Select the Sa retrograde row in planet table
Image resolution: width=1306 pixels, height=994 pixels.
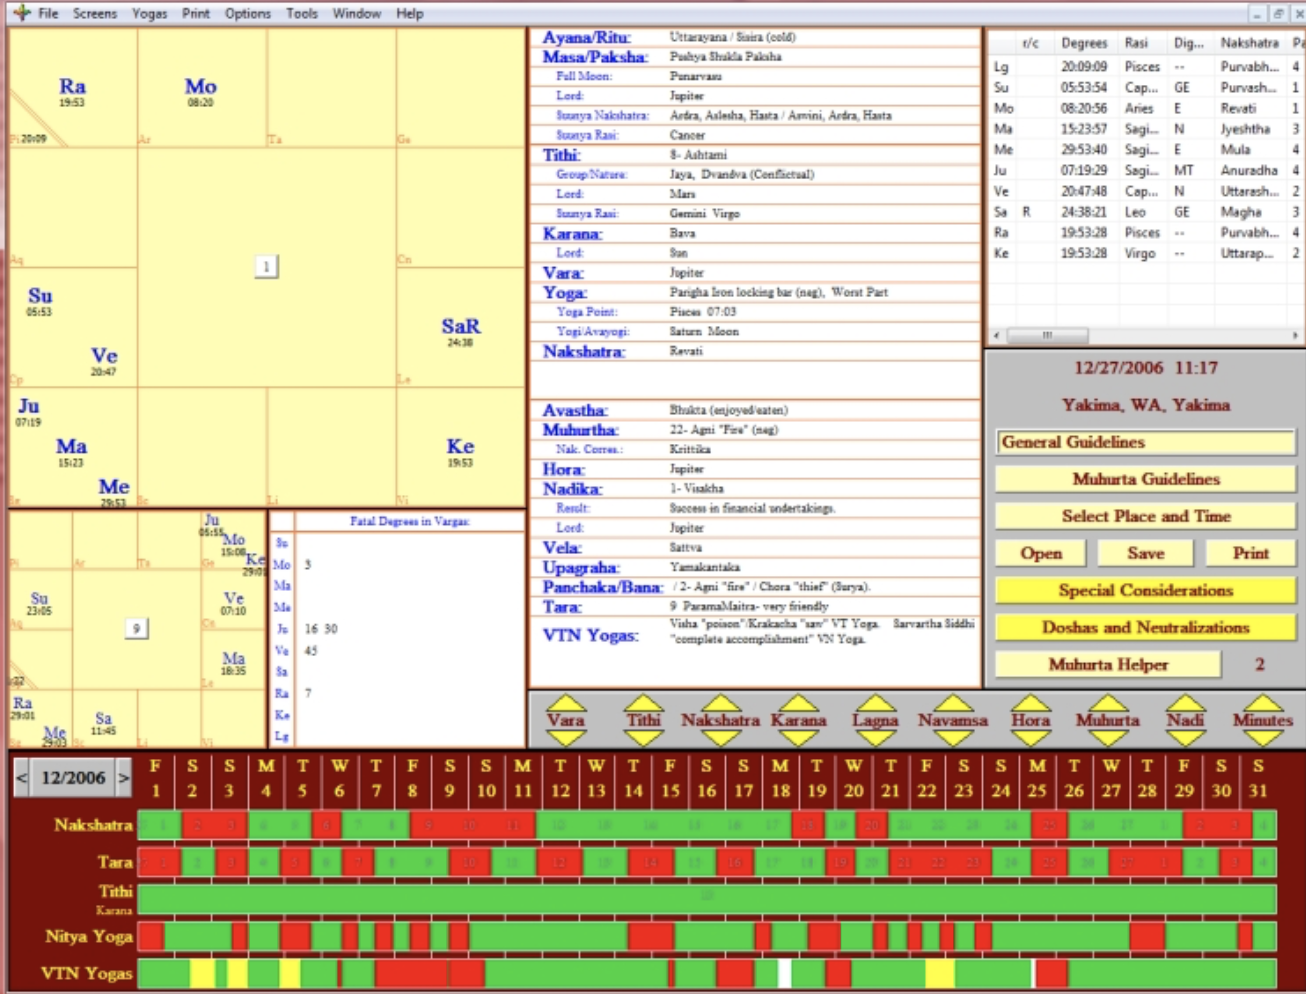(x=1145, y=212)
